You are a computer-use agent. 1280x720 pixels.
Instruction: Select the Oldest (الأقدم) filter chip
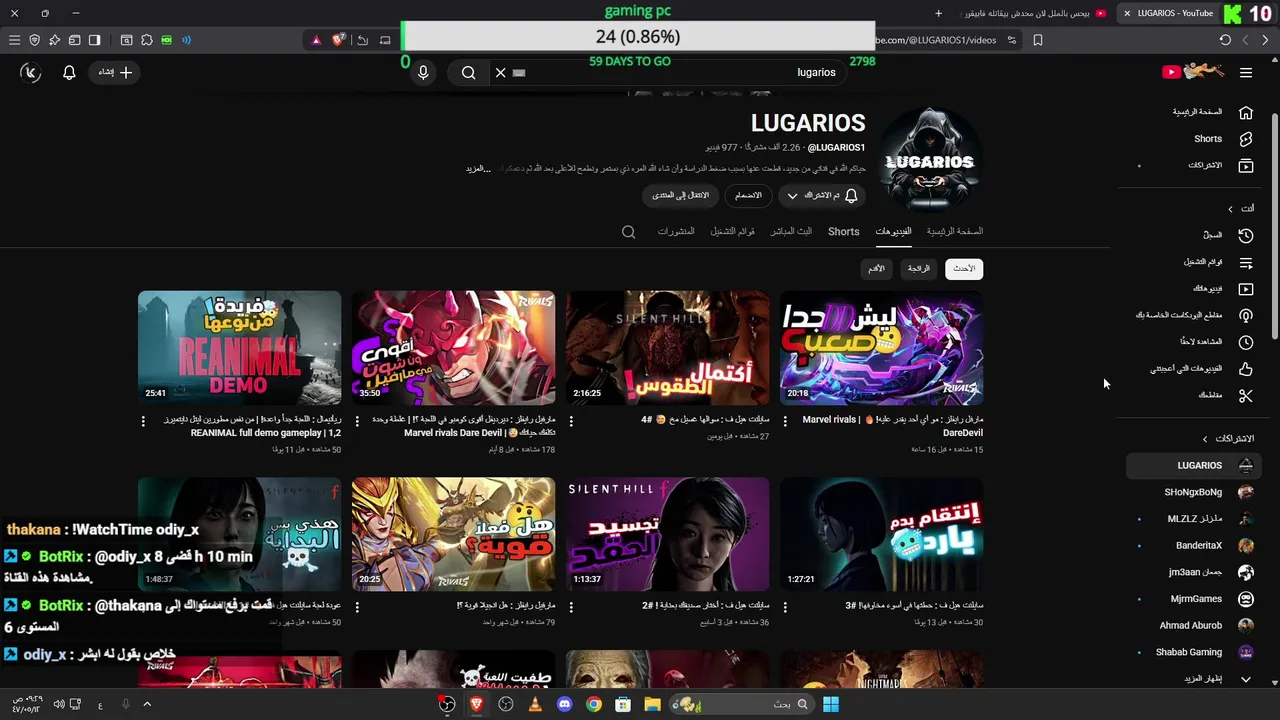pyautogui.click(x=876, y=269)
